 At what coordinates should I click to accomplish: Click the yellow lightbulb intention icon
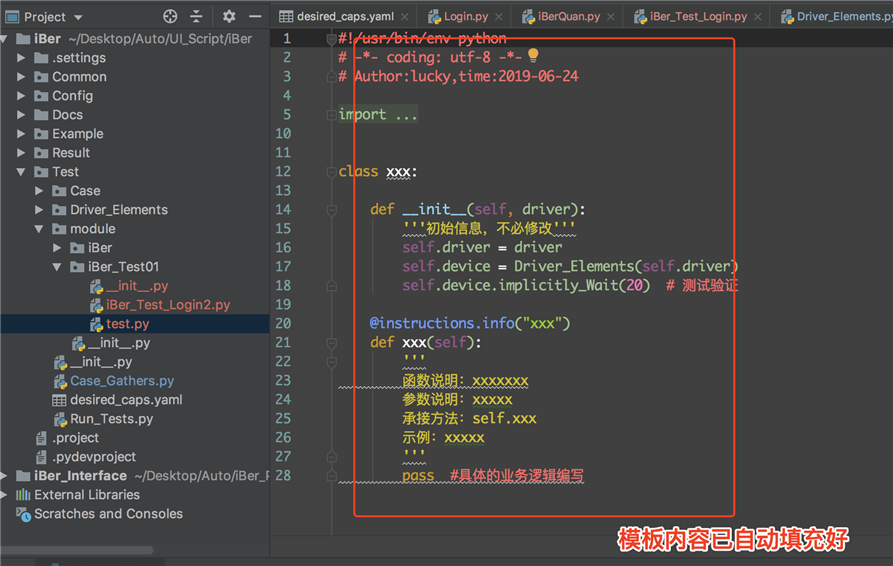tap(533, 56)
